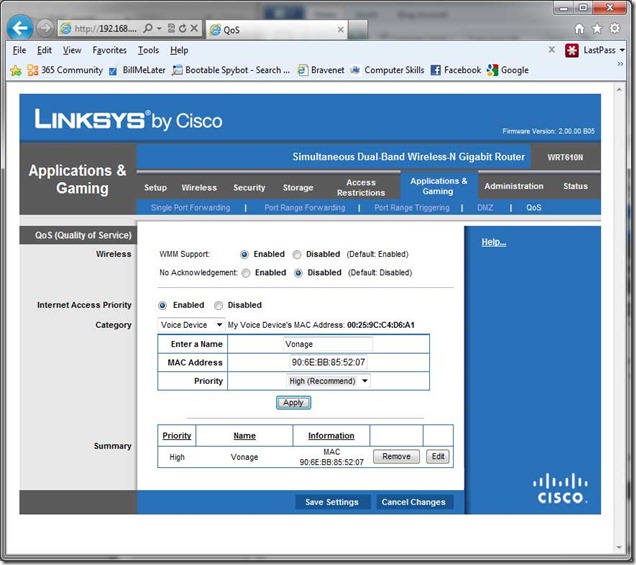Open the File menu

(x=19, y=50)
